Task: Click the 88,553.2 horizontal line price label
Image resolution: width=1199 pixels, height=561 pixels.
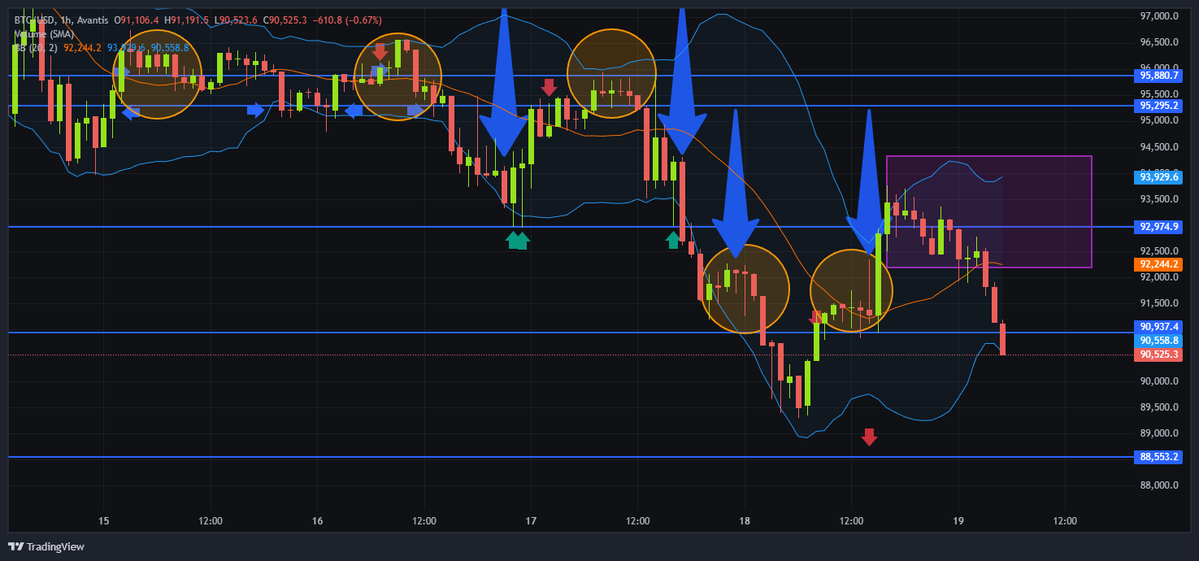Action: (x=1158, y=457)
